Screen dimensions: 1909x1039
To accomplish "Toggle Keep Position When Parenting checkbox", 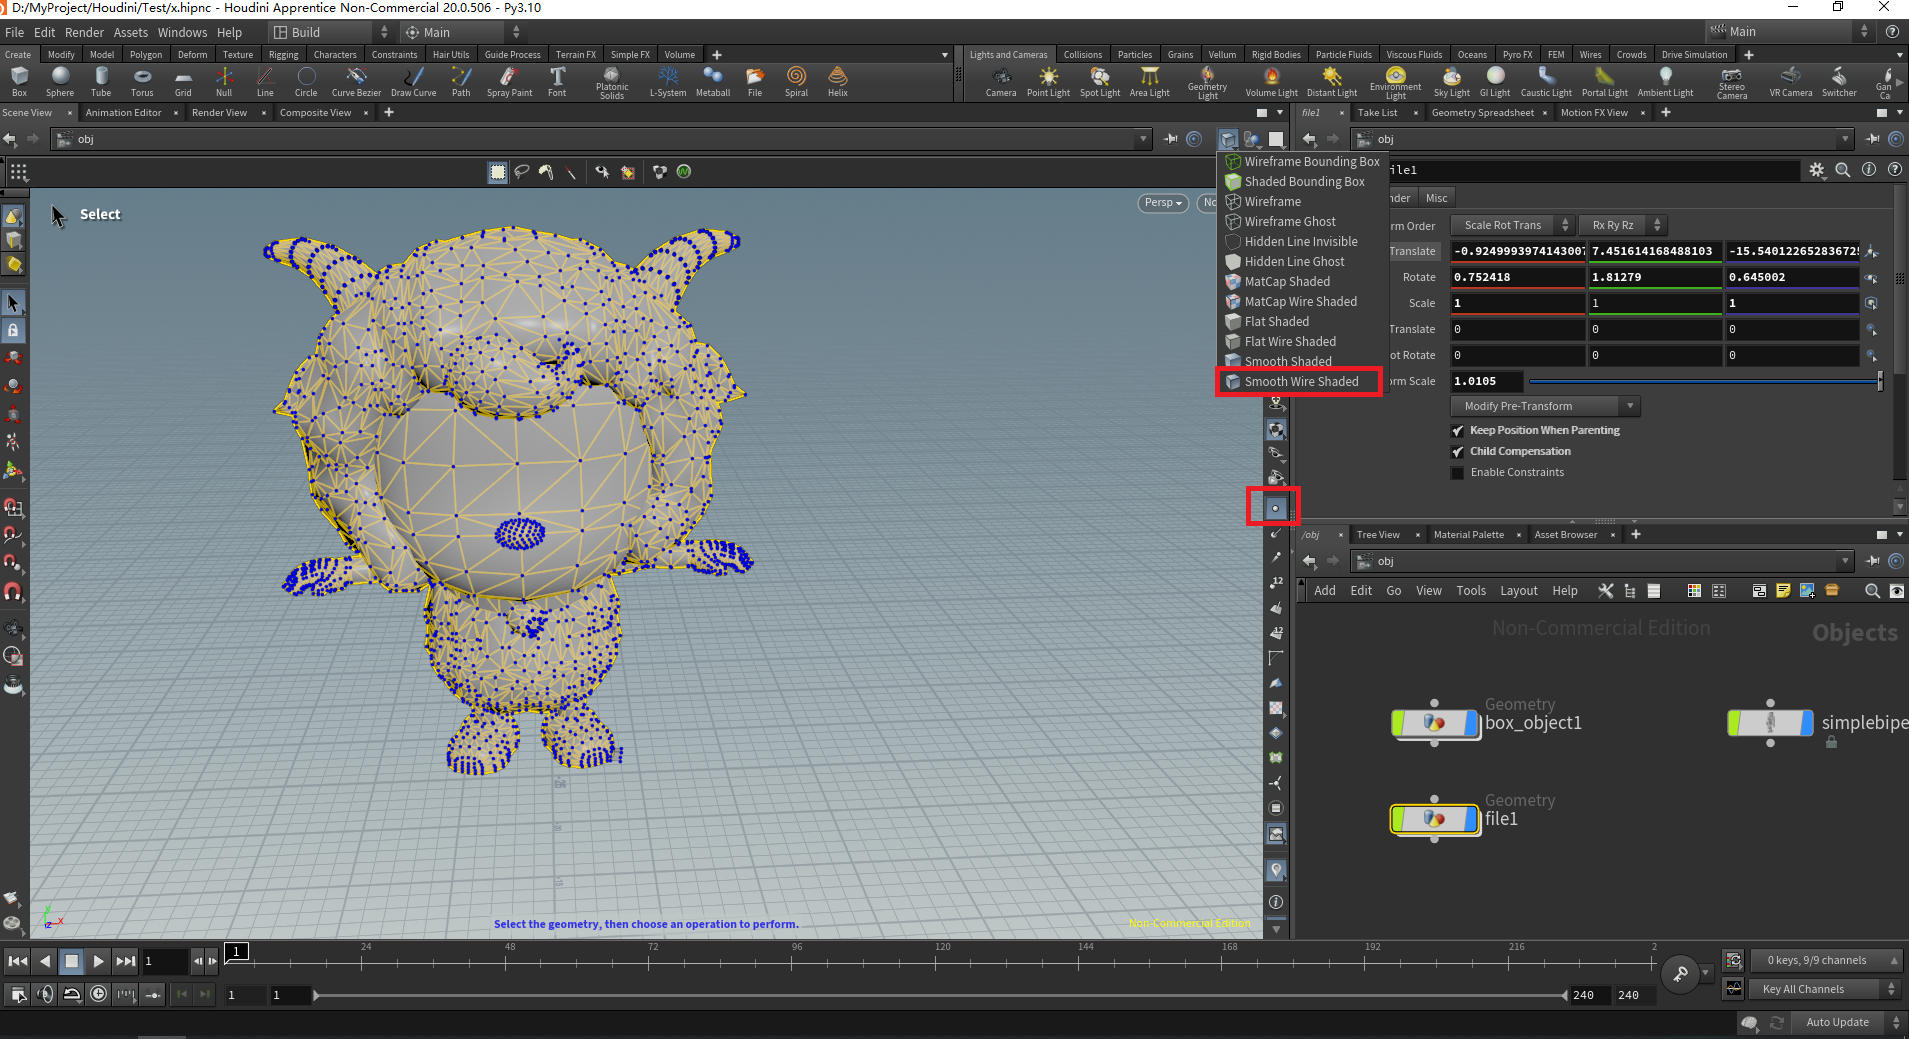I will click(x=1458, y=431).
